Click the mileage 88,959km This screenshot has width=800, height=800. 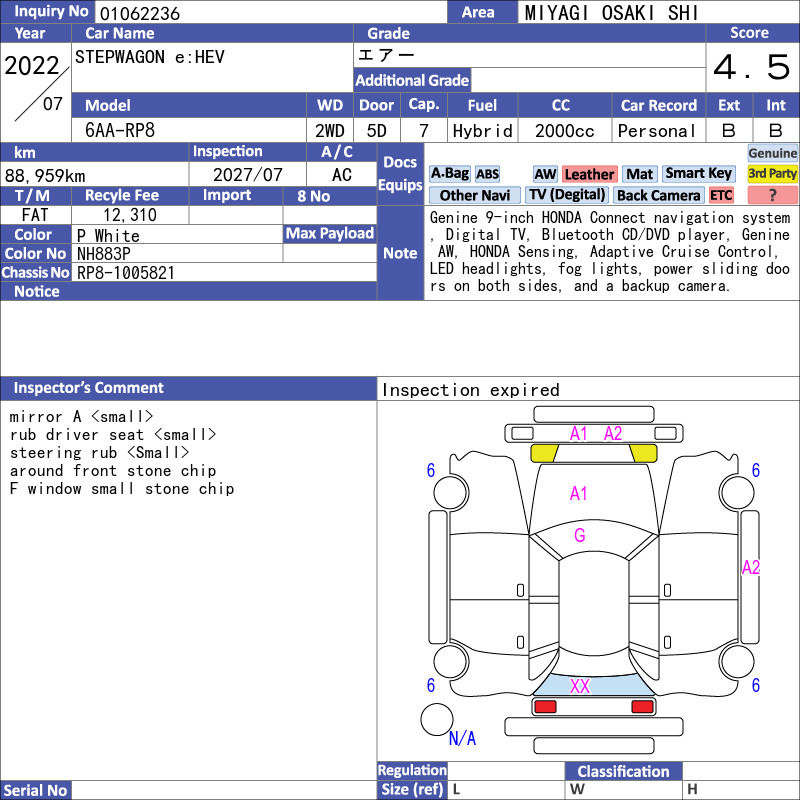pyautogui.click(x=45, y=176)
